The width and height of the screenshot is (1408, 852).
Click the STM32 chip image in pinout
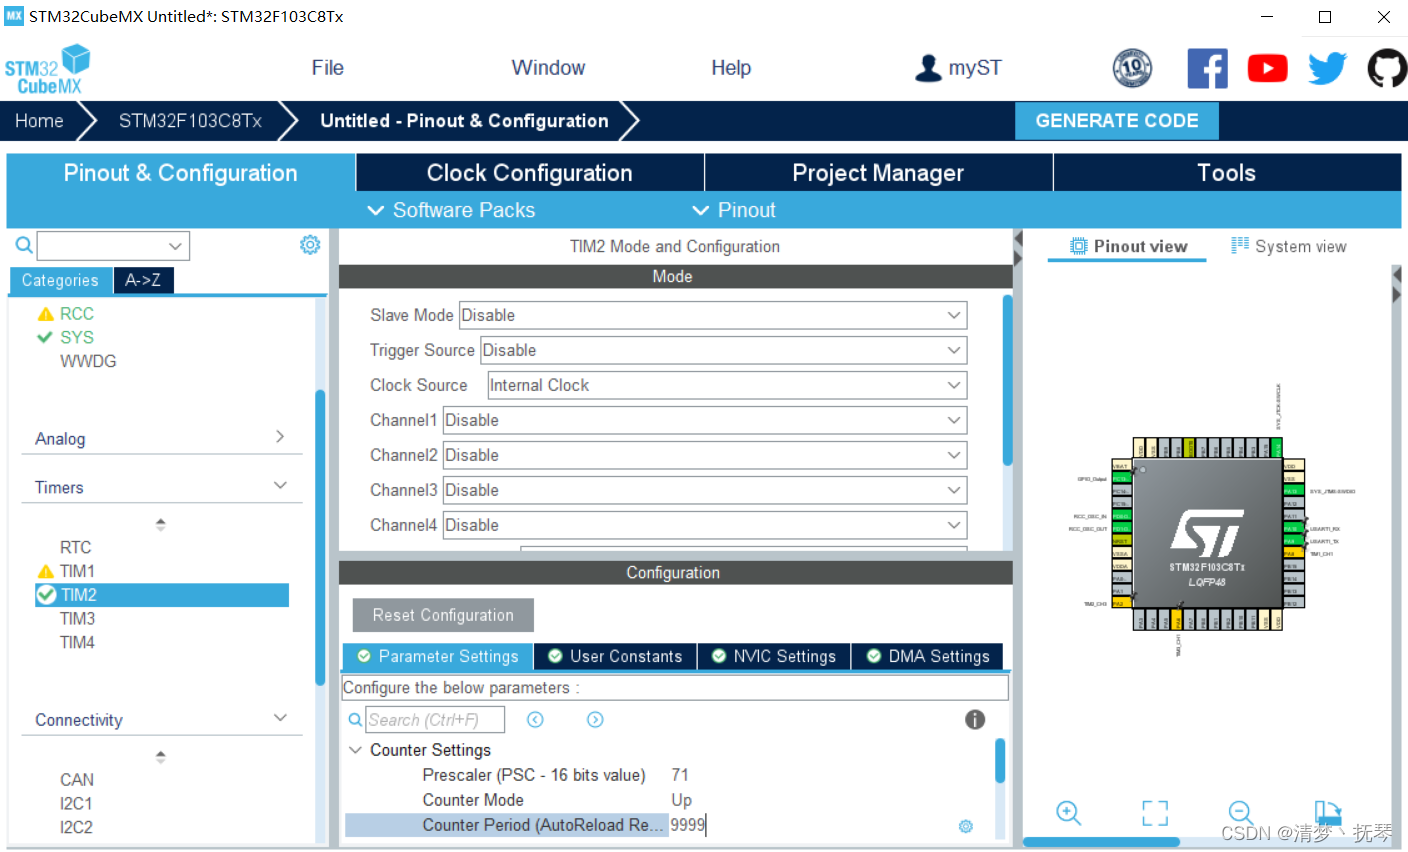1207,533
